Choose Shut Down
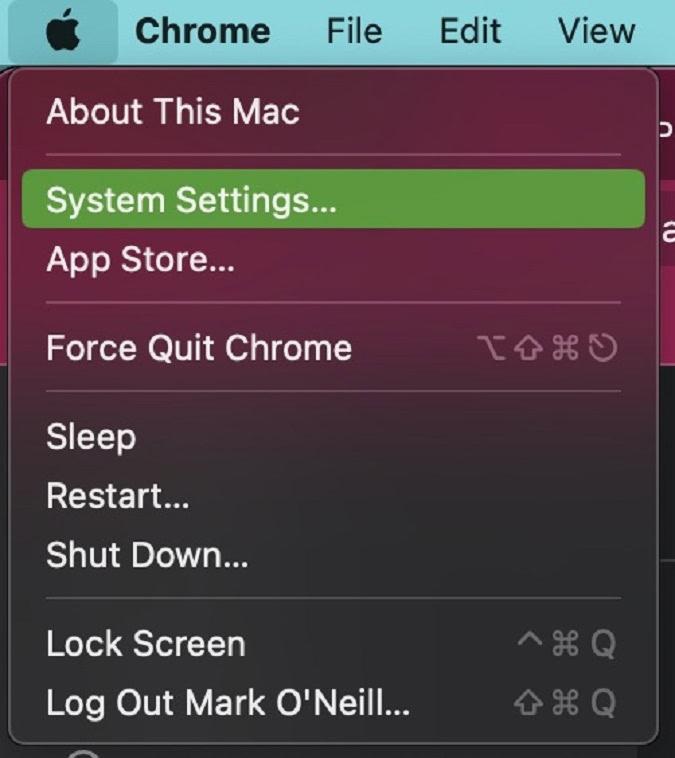This screenshot has height=758, width=675. click(x=146, y=554)
